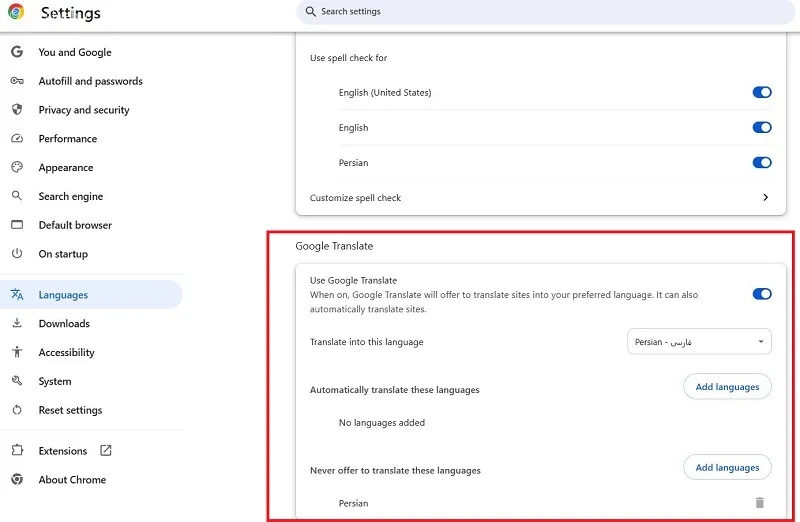This screenshot has width=800, height=522.
Task: Click the shield icon beside Privacy and security
Action: click(17, 109)
